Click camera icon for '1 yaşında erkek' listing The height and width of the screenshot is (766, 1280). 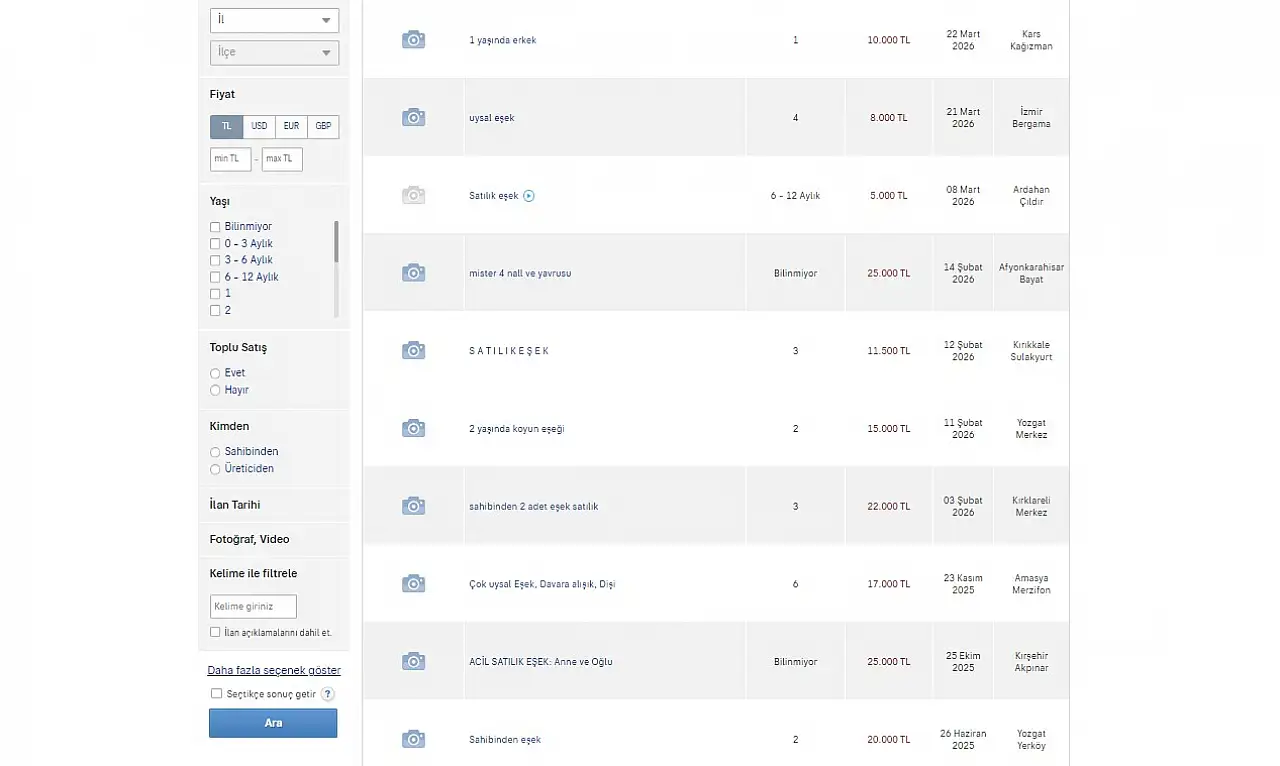[413, 40]
